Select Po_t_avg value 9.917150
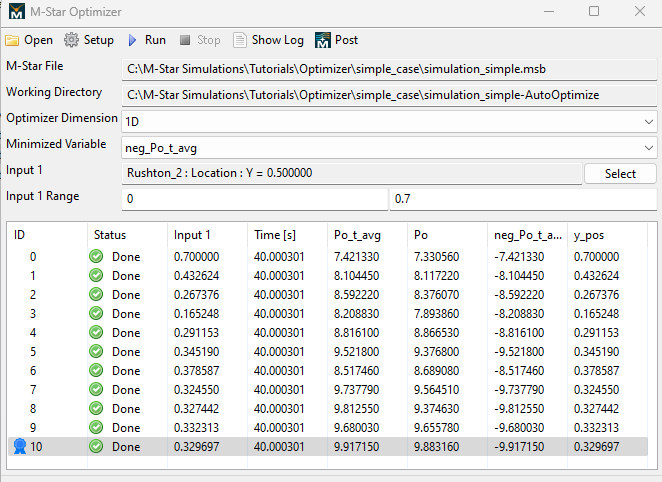Screen dimensions: 662x482 pos(356,447)
